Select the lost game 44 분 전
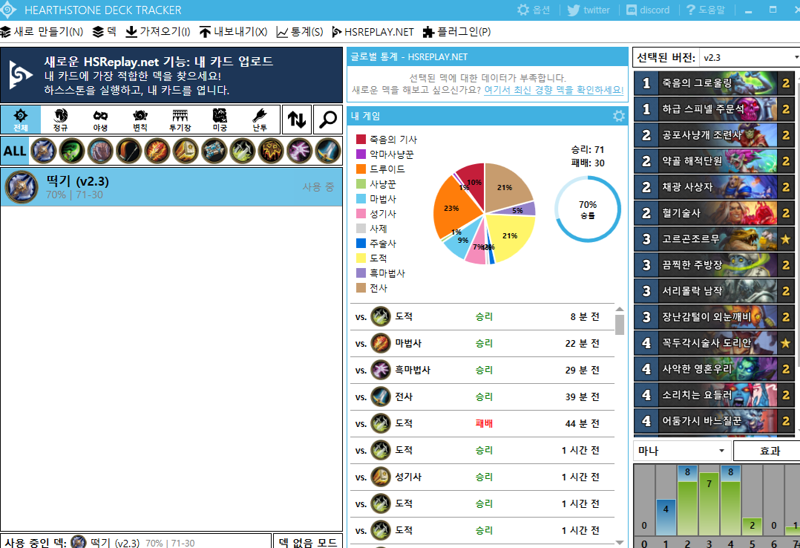 pyautogui.click(x=482, y=424)
